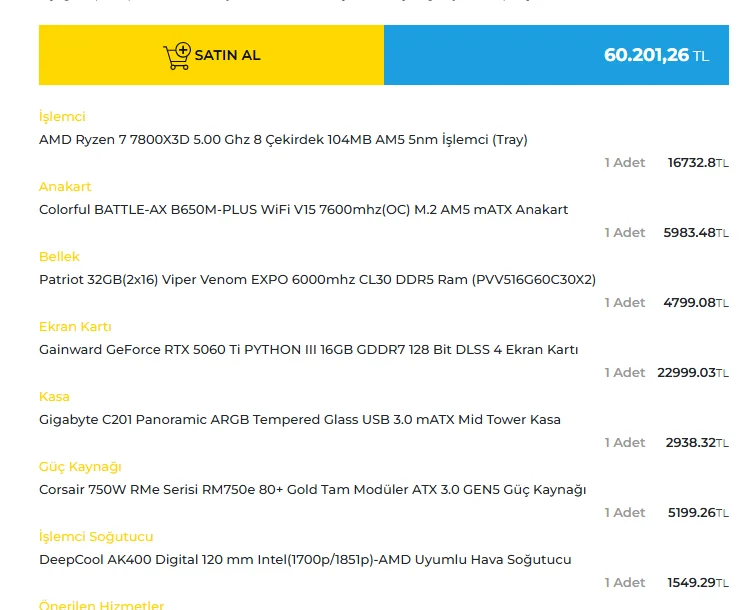
Task: Click the shopping cart plus icon
Action: point(177,55)
